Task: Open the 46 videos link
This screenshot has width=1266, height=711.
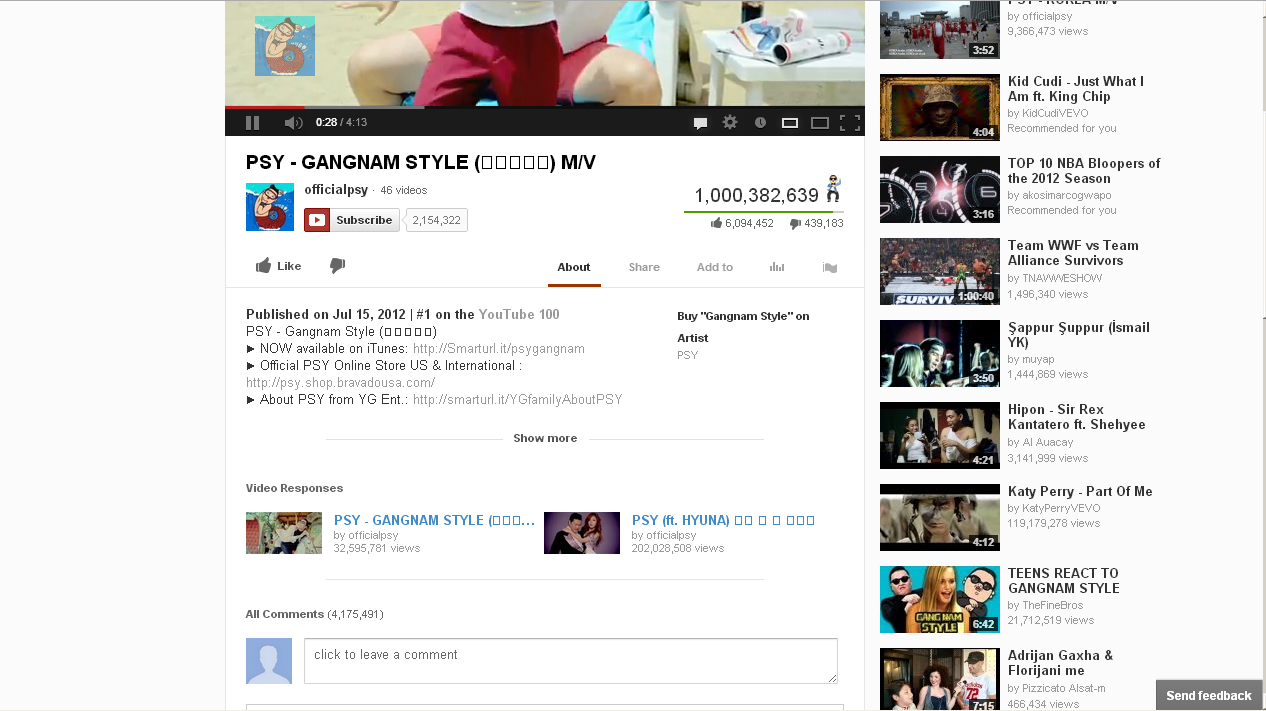Action: pyautogui.click(x=403, y=190)
